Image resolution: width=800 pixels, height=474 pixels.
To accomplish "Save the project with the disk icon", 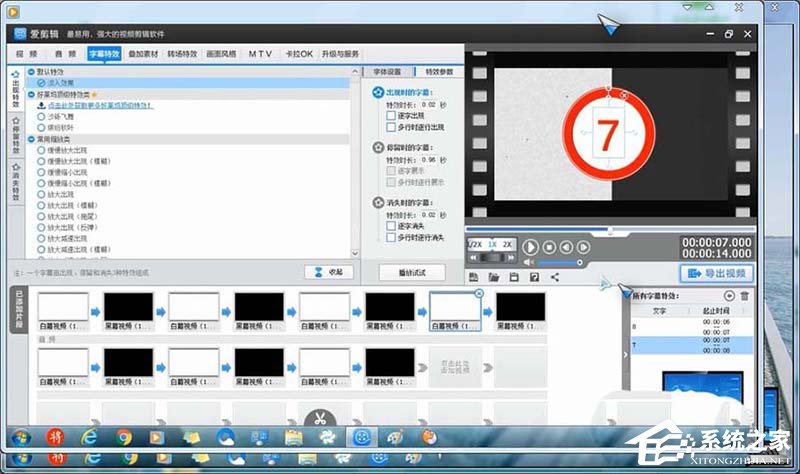I will pos(514,277).
